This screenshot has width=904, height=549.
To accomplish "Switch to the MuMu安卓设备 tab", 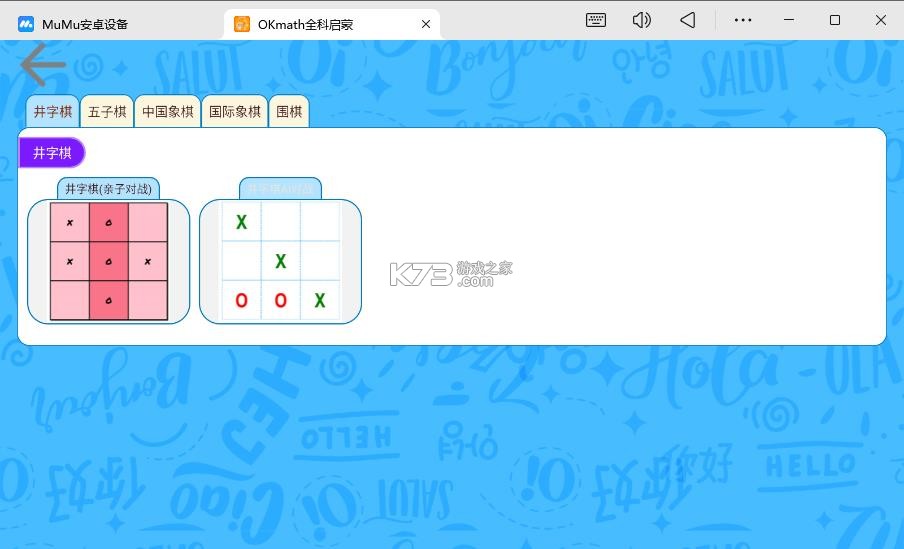I will [85, 24].
